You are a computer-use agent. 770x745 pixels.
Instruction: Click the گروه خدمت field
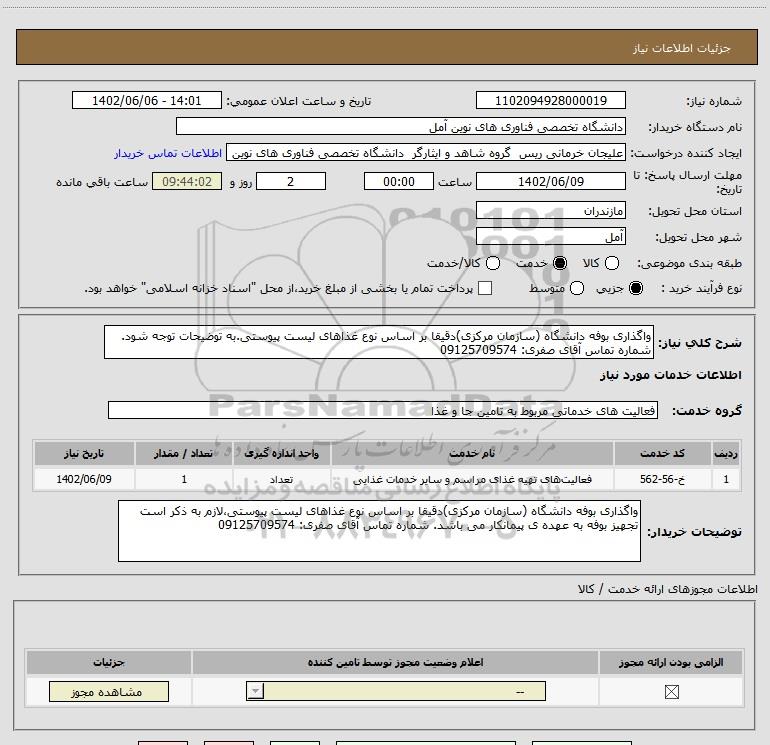pos(383,410)
